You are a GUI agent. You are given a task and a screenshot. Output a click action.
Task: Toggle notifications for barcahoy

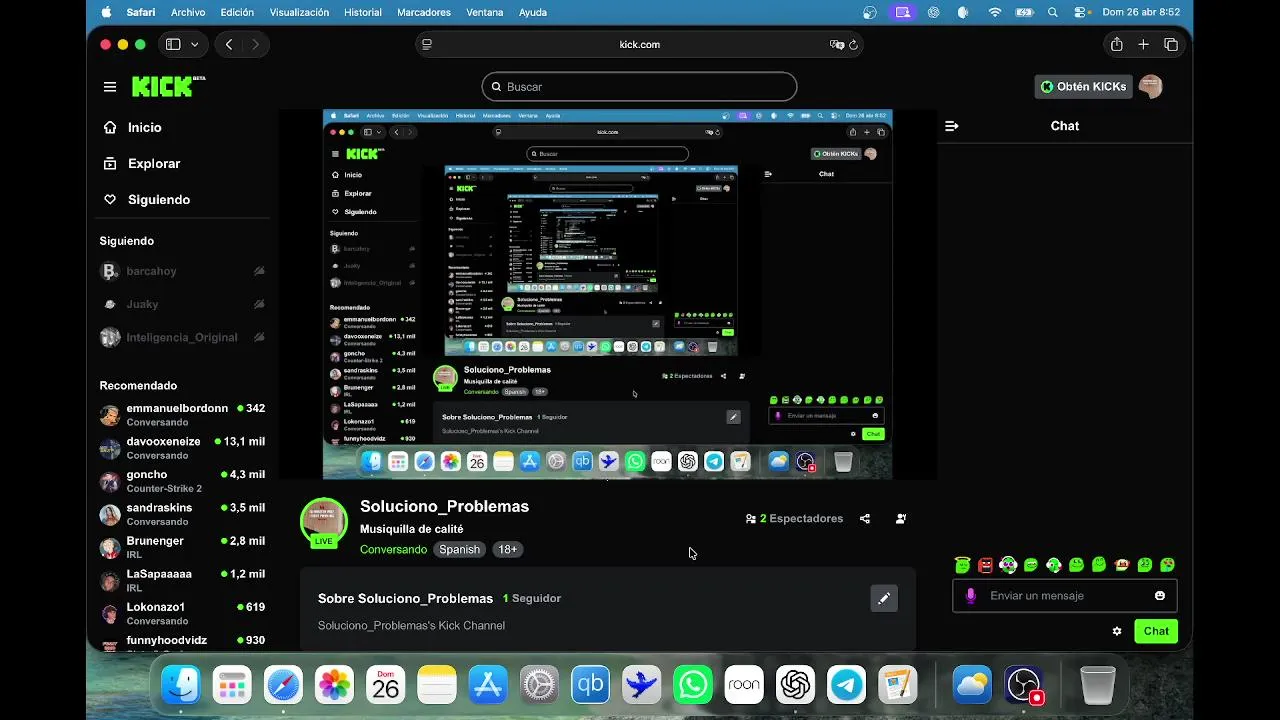(259, 271)
